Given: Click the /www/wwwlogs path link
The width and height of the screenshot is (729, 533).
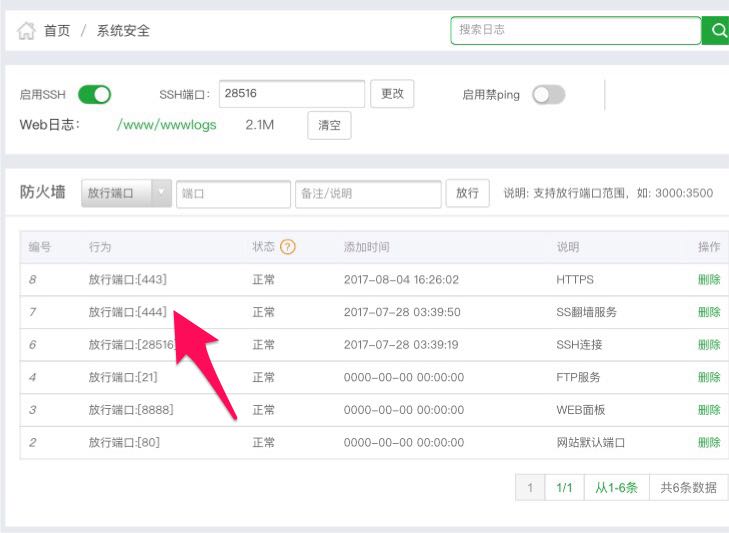Looking at the screenshot, I should (166, 126).
